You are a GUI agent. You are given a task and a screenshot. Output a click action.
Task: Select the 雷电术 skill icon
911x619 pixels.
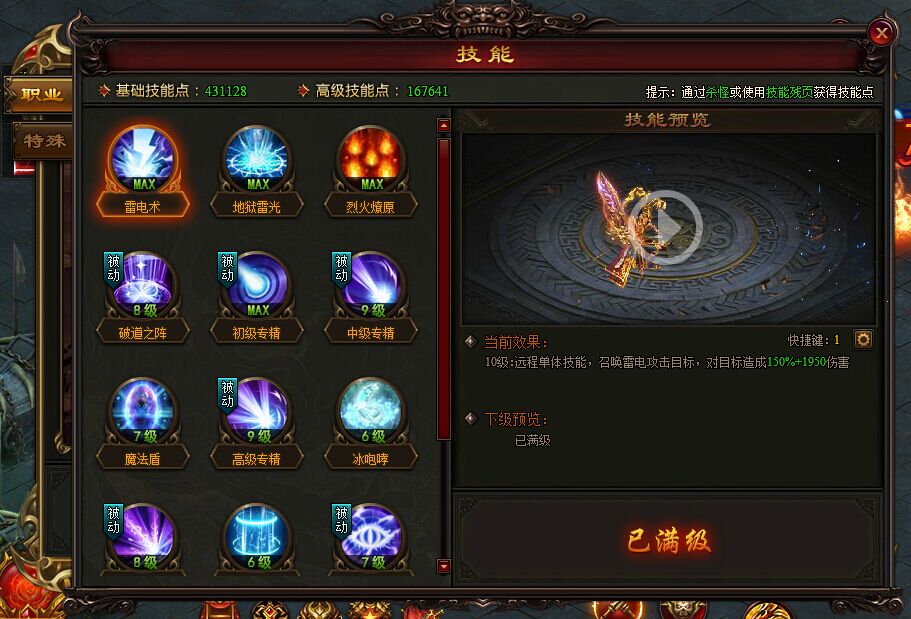pos(143,159)
